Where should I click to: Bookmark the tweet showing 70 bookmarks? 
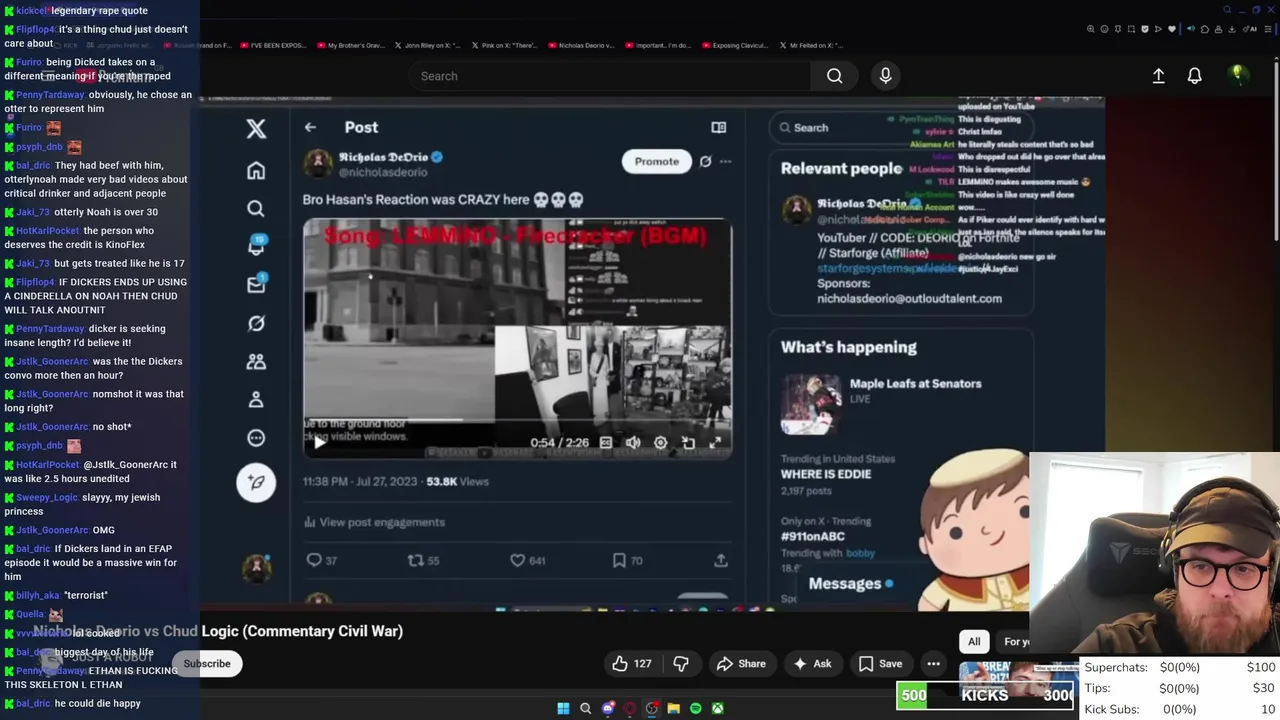tap(628, 560)
